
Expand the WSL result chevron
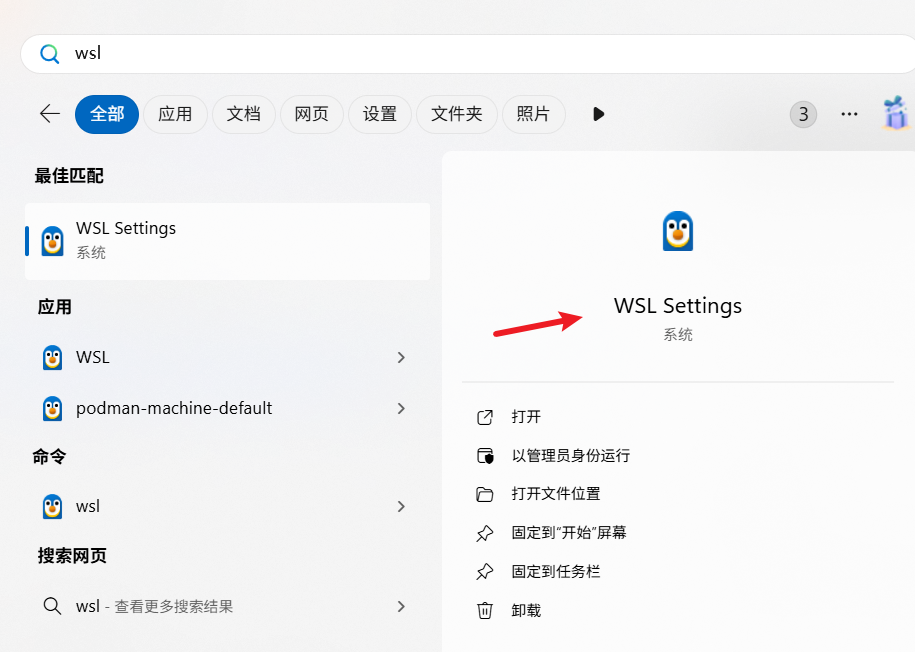pos(401,357)
